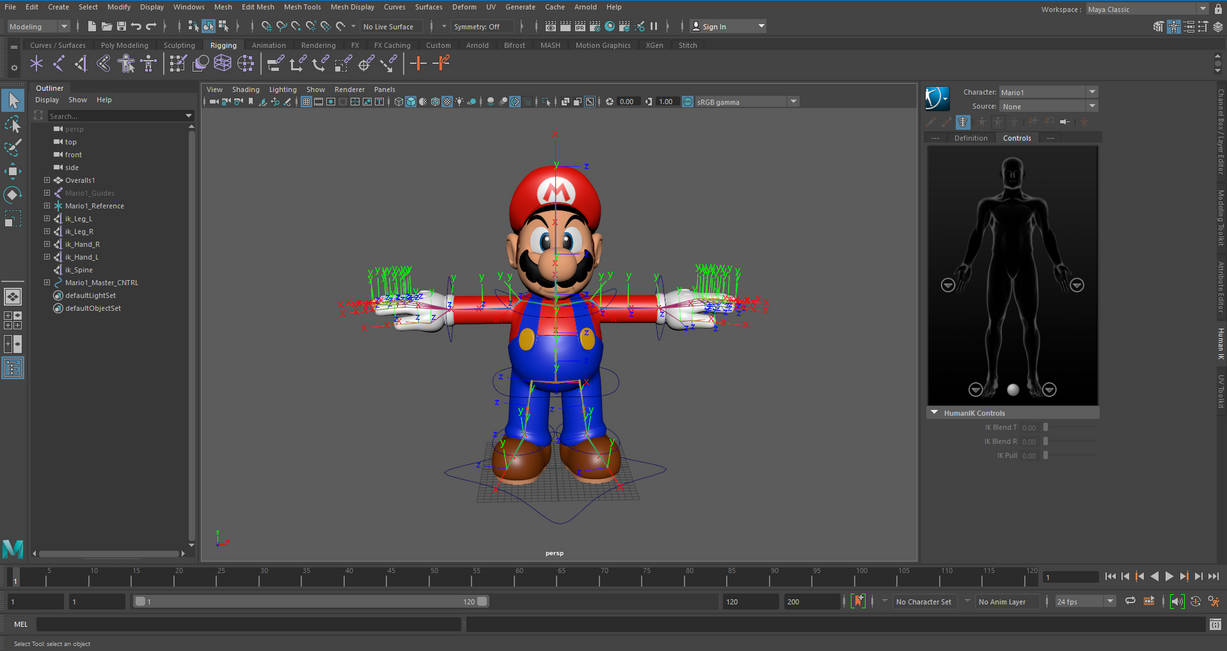1227x651 pixels.
Task: Collapse the HumanIK Controls section
Action: [x=934, y=412]
